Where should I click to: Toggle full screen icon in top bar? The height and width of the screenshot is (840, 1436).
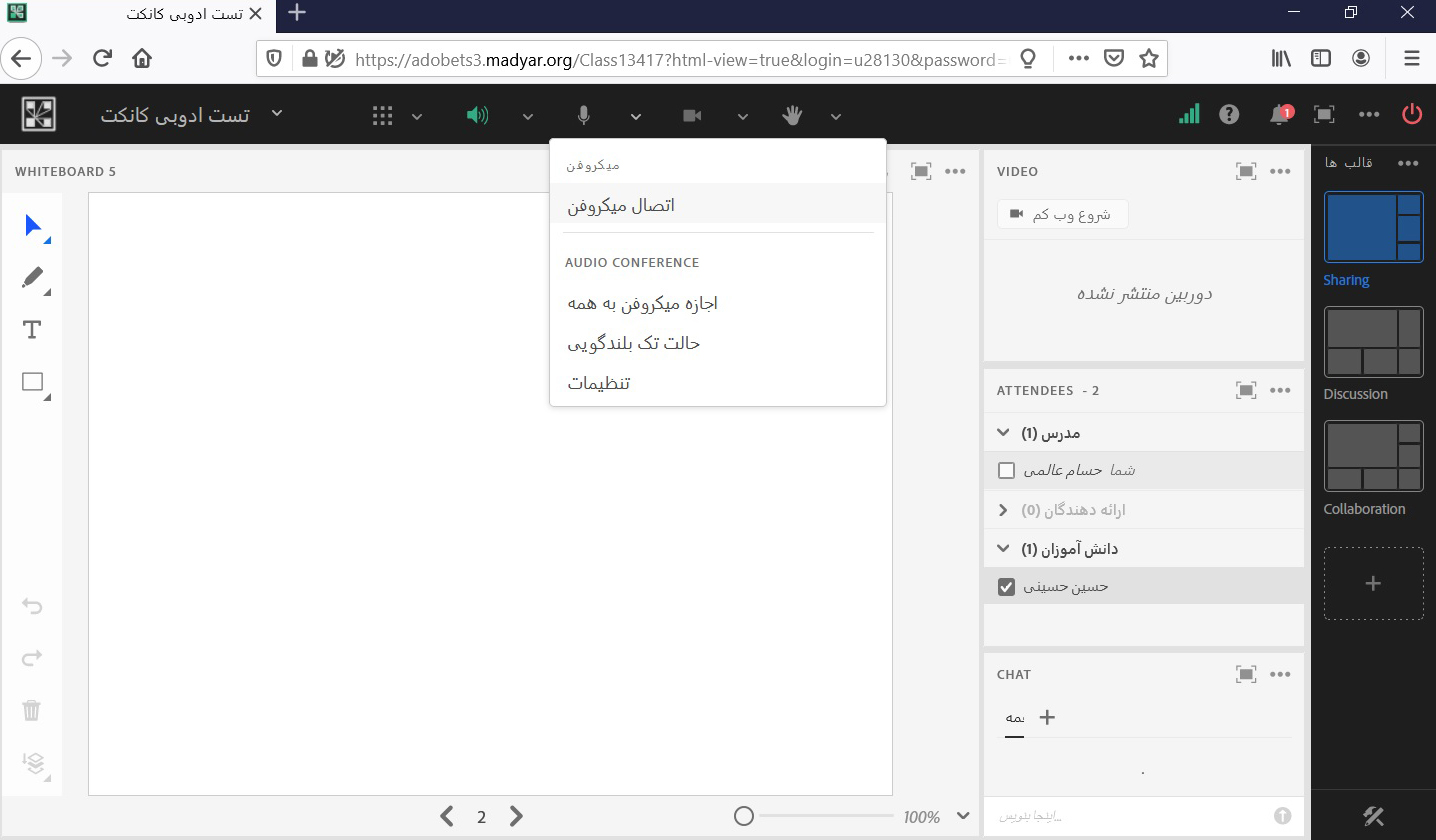pyautogui.click(x=1324, y=115)
